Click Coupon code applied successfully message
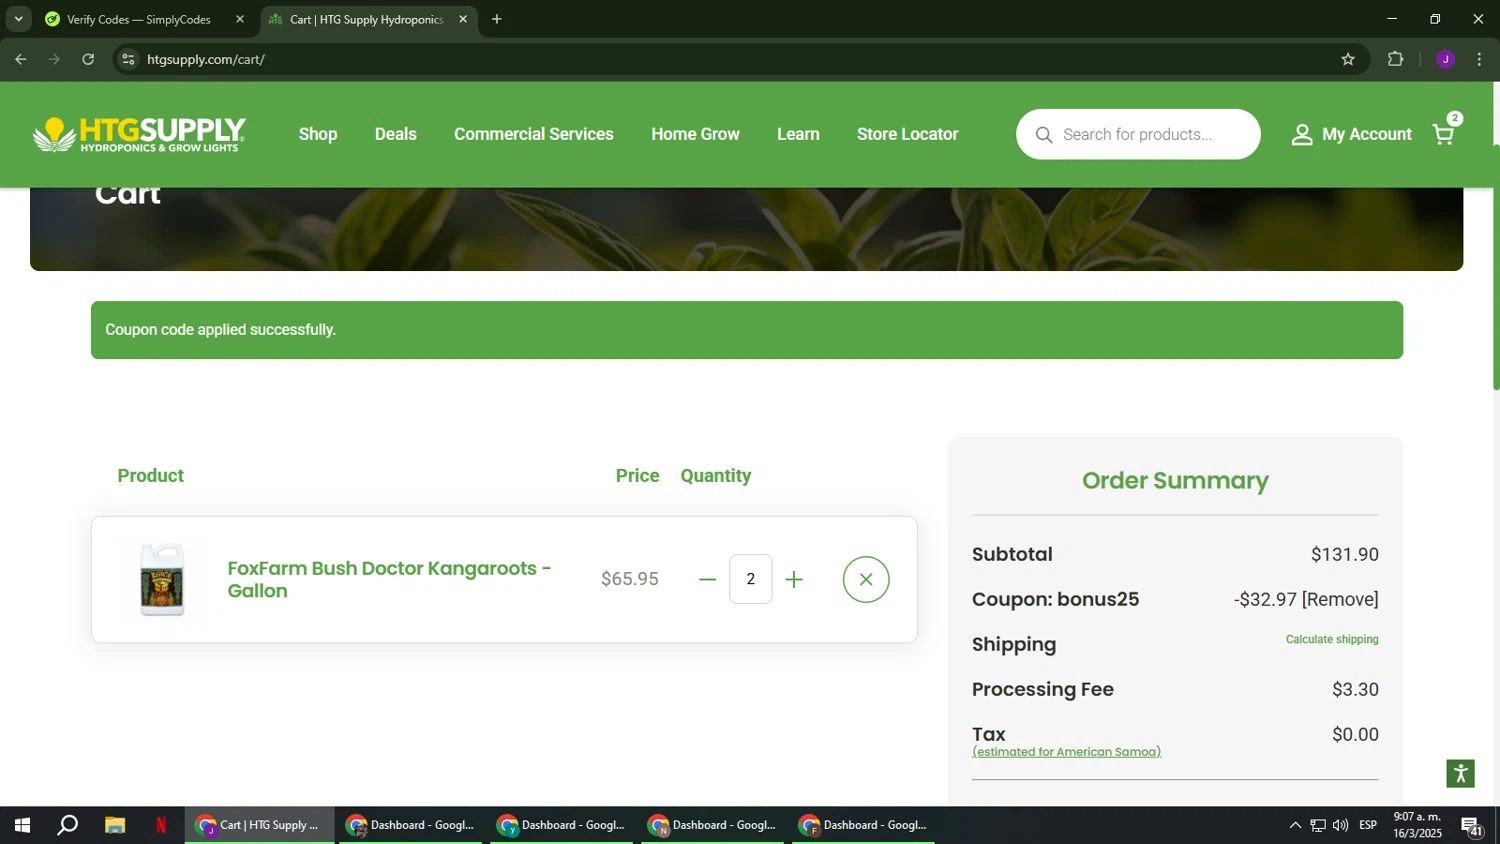 (x=220, y=330)
